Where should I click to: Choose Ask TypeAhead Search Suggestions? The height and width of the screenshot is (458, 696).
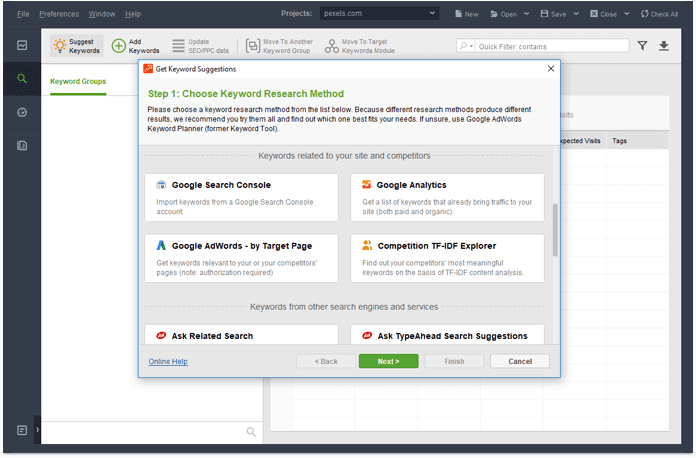447,335
